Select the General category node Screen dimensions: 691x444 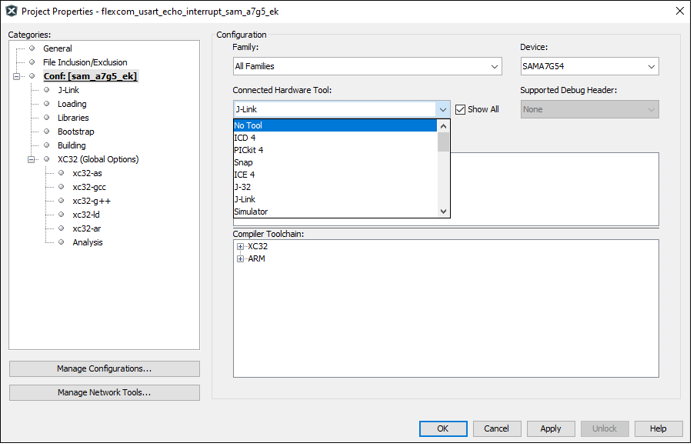click(57, 48)
